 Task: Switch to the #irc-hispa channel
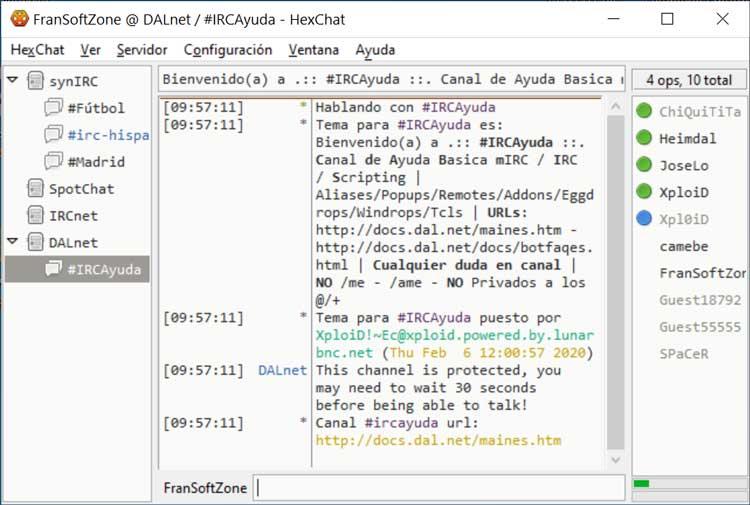[108, 135]
